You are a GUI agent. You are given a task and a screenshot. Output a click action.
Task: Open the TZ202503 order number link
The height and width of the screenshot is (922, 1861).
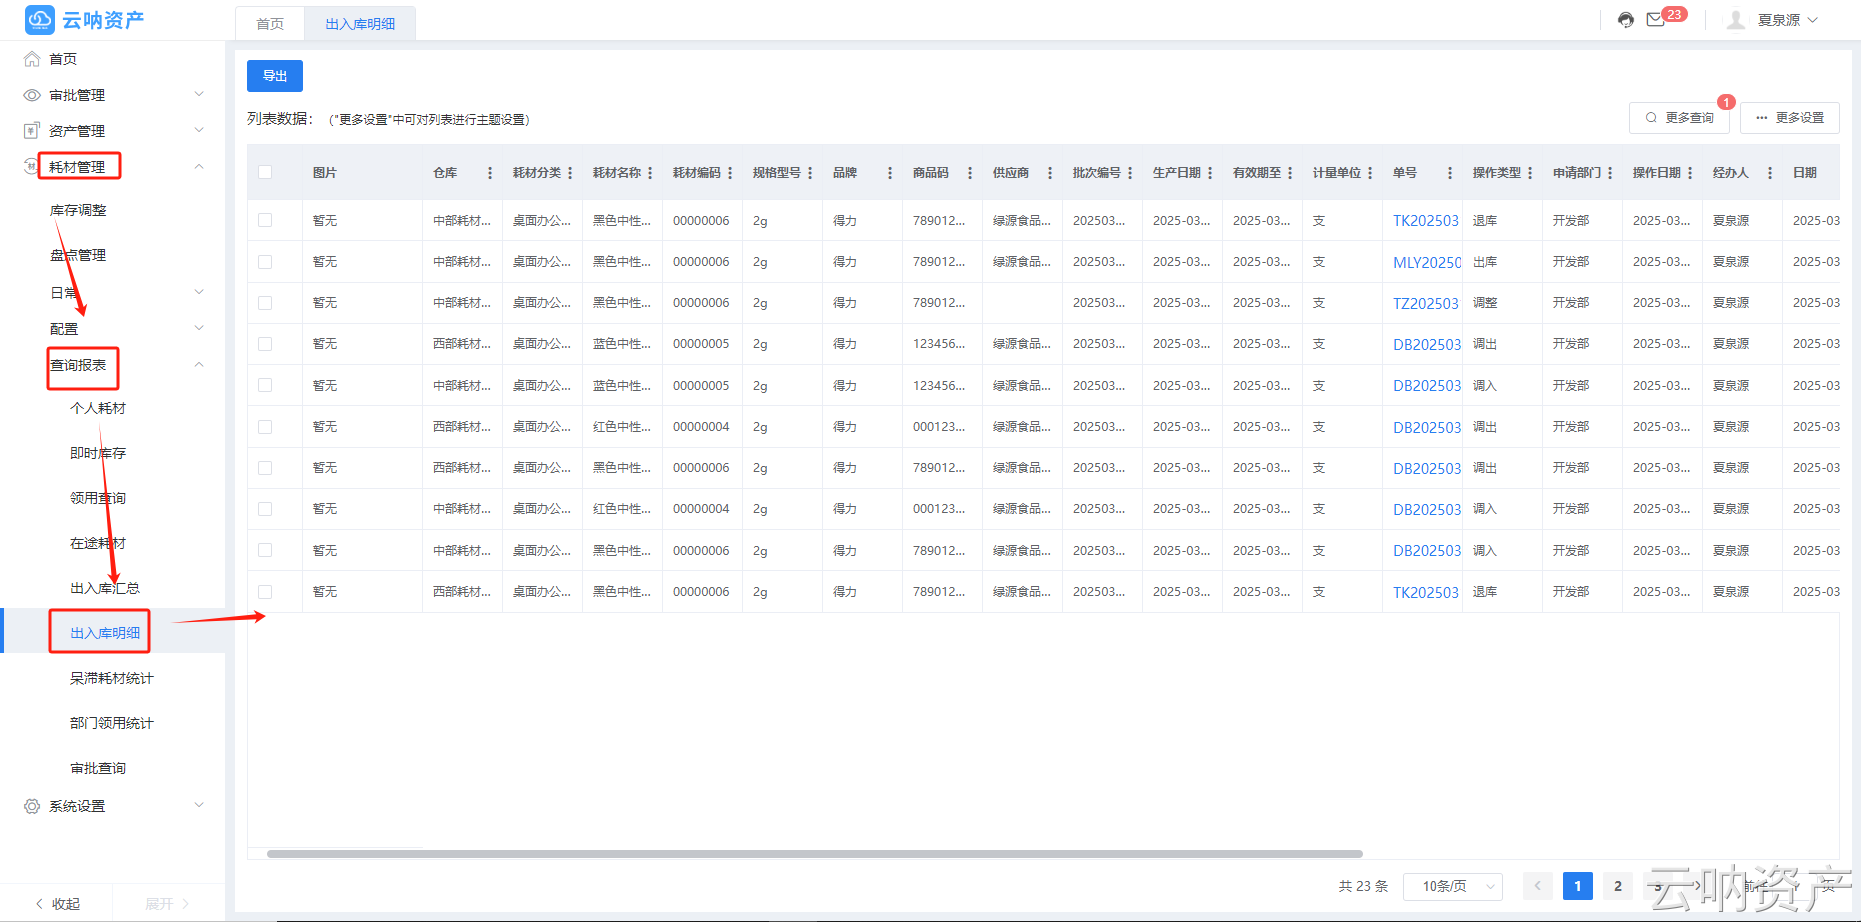1426,303
